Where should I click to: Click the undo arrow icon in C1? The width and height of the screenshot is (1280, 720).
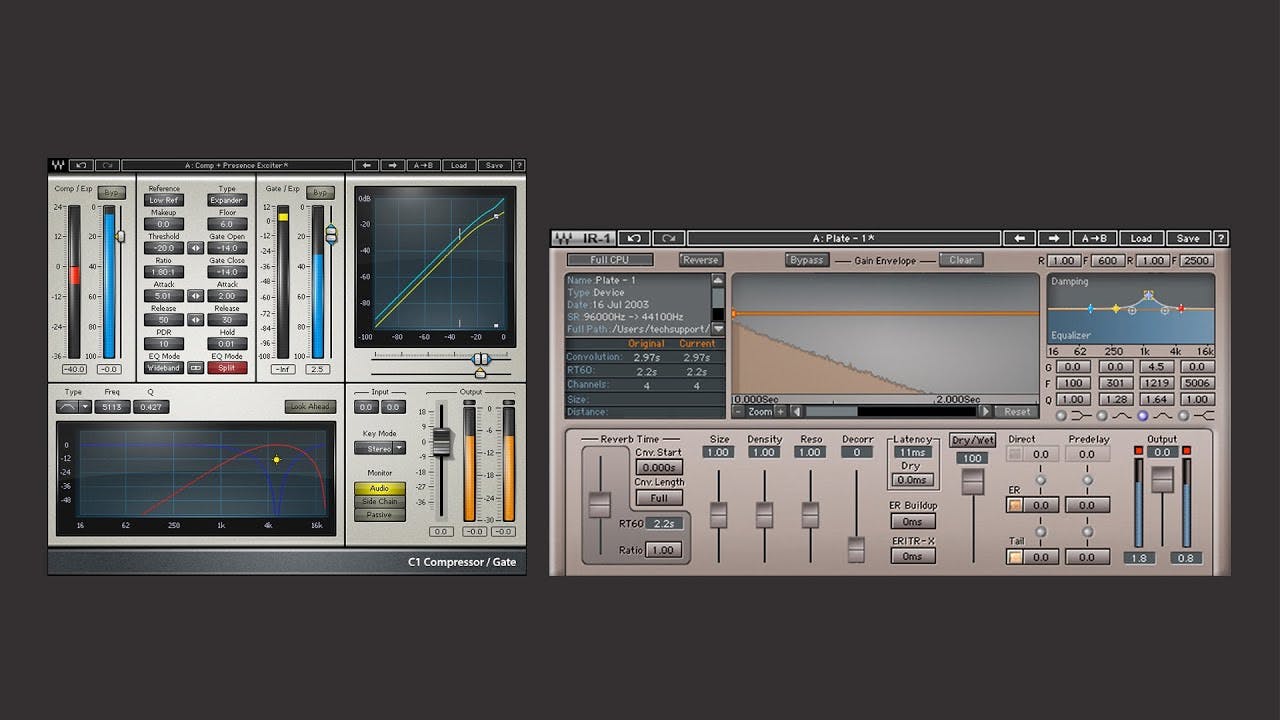(x=81, y=165)
